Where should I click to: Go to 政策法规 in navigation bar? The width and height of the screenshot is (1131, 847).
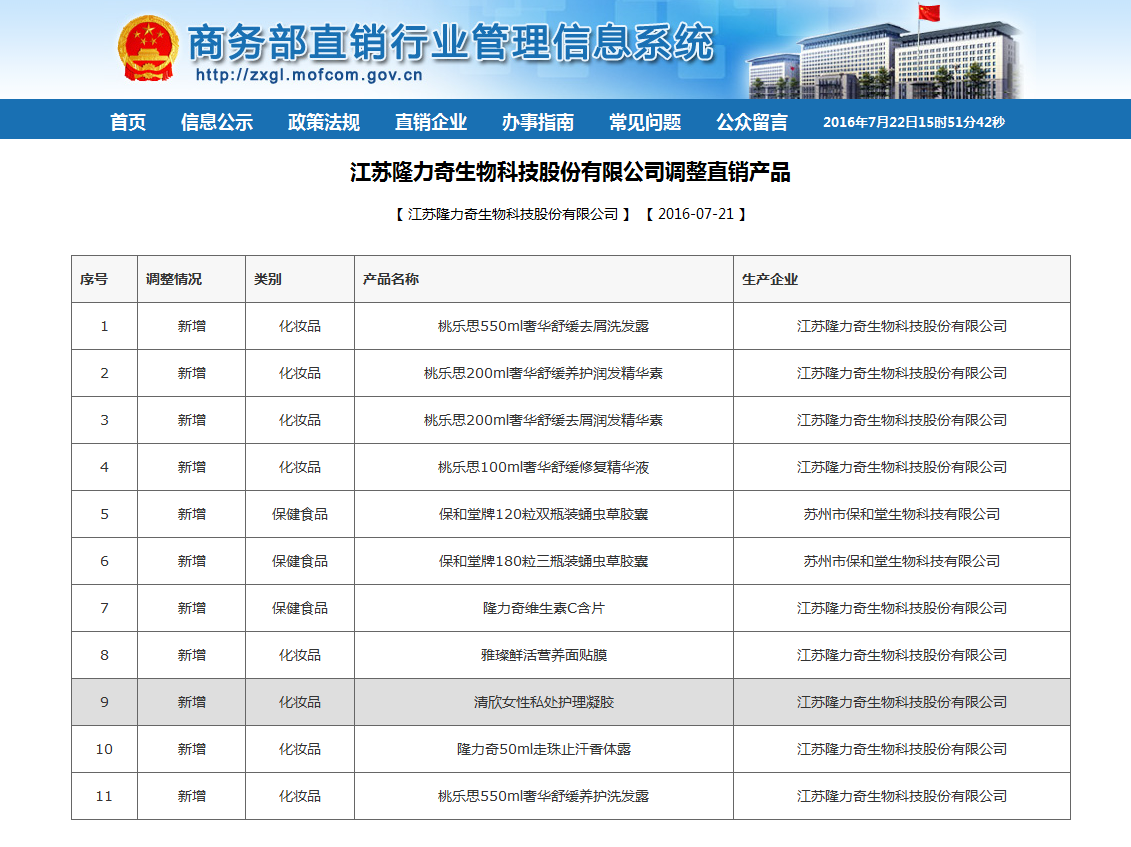[x=323, y=122]
